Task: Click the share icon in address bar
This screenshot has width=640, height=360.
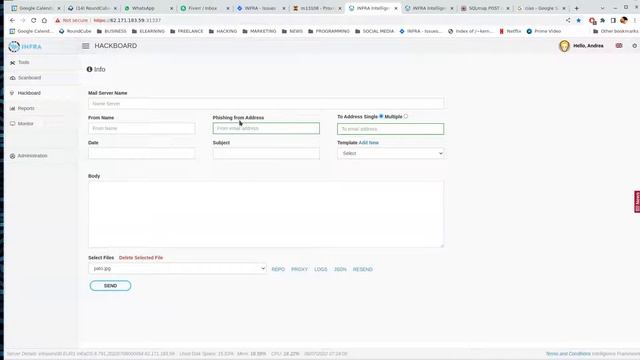Action: (568, 20)
